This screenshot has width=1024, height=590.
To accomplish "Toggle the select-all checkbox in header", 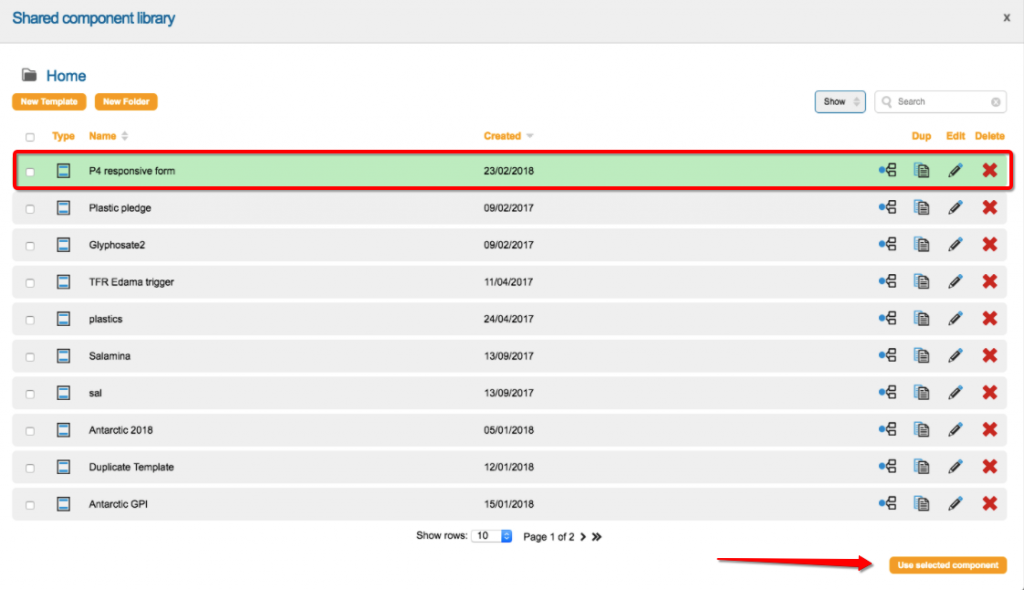I will pyautogui.click(x=30, y=137).
